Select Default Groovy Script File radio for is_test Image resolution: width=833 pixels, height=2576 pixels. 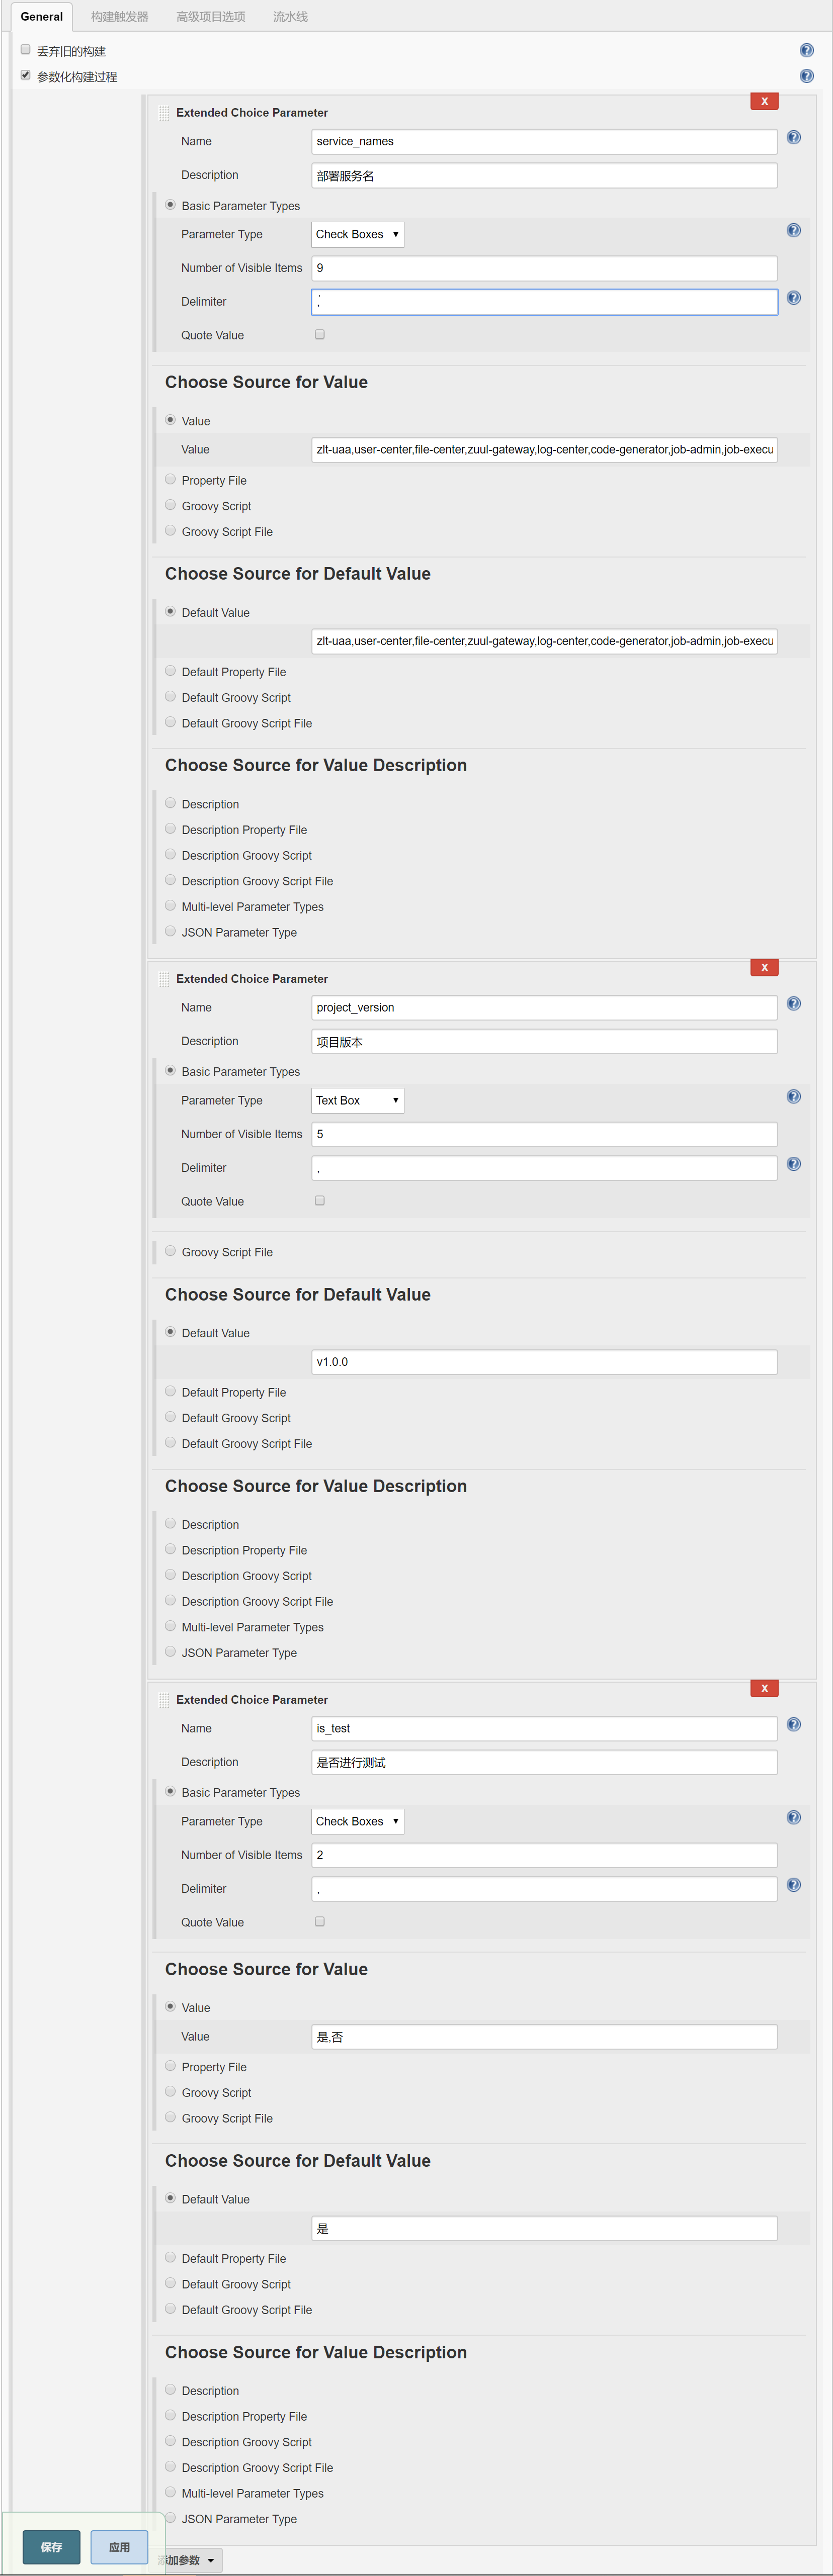(x=170, y=2308)
